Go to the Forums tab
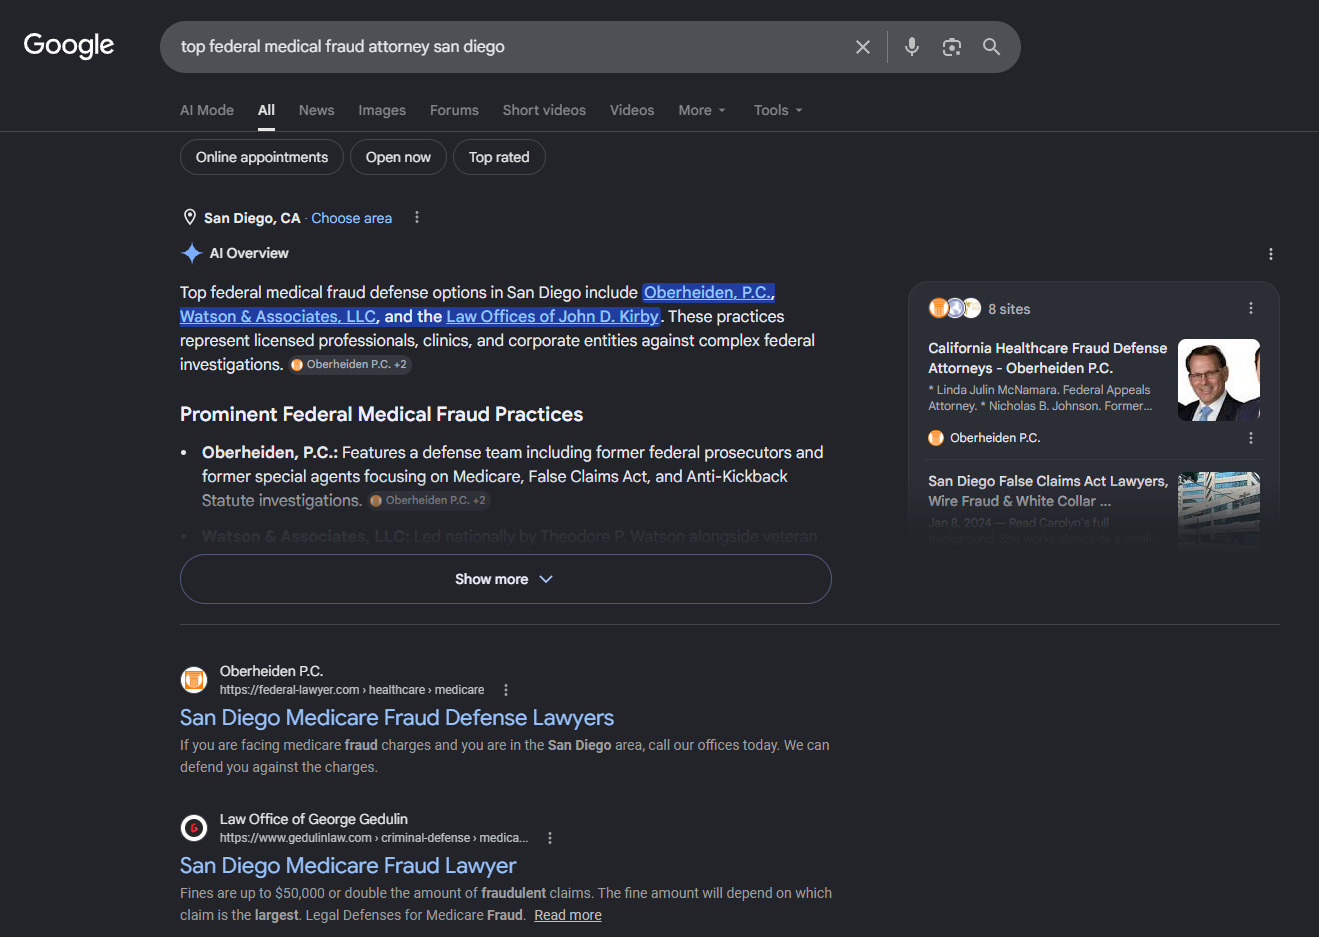 (x=454, y=110)
